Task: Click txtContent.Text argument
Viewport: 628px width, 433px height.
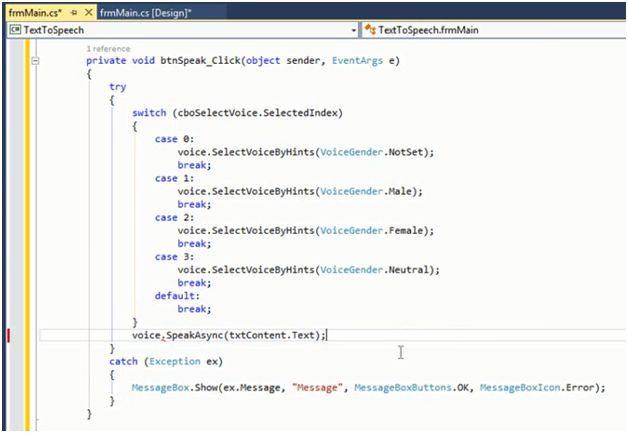Action: (272, 335)
